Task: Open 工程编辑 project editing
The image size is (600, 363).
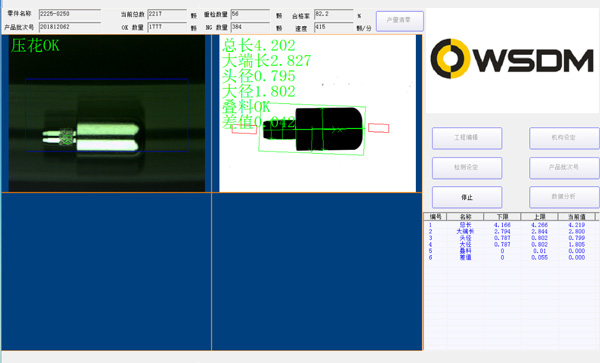Action: pyautogui.click(x=467, y=138)
